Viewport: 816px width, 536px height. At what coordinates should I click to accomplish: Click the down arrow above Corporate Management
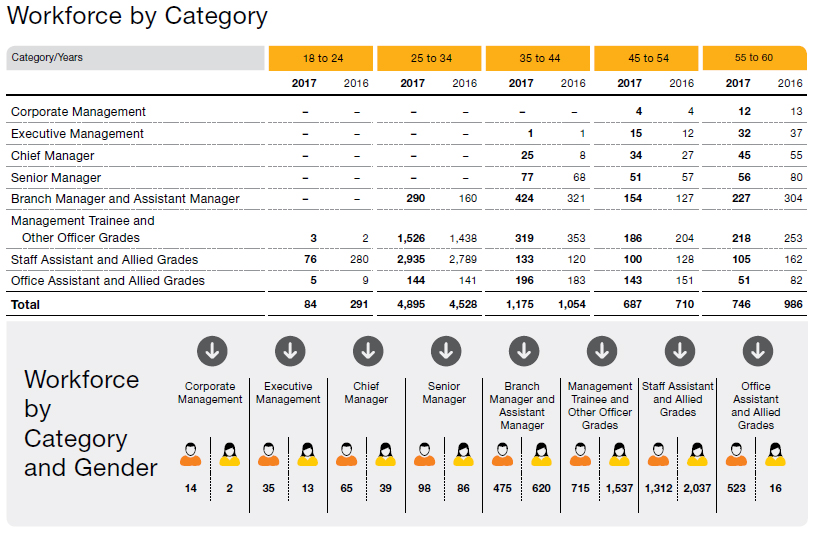[211, 351]
